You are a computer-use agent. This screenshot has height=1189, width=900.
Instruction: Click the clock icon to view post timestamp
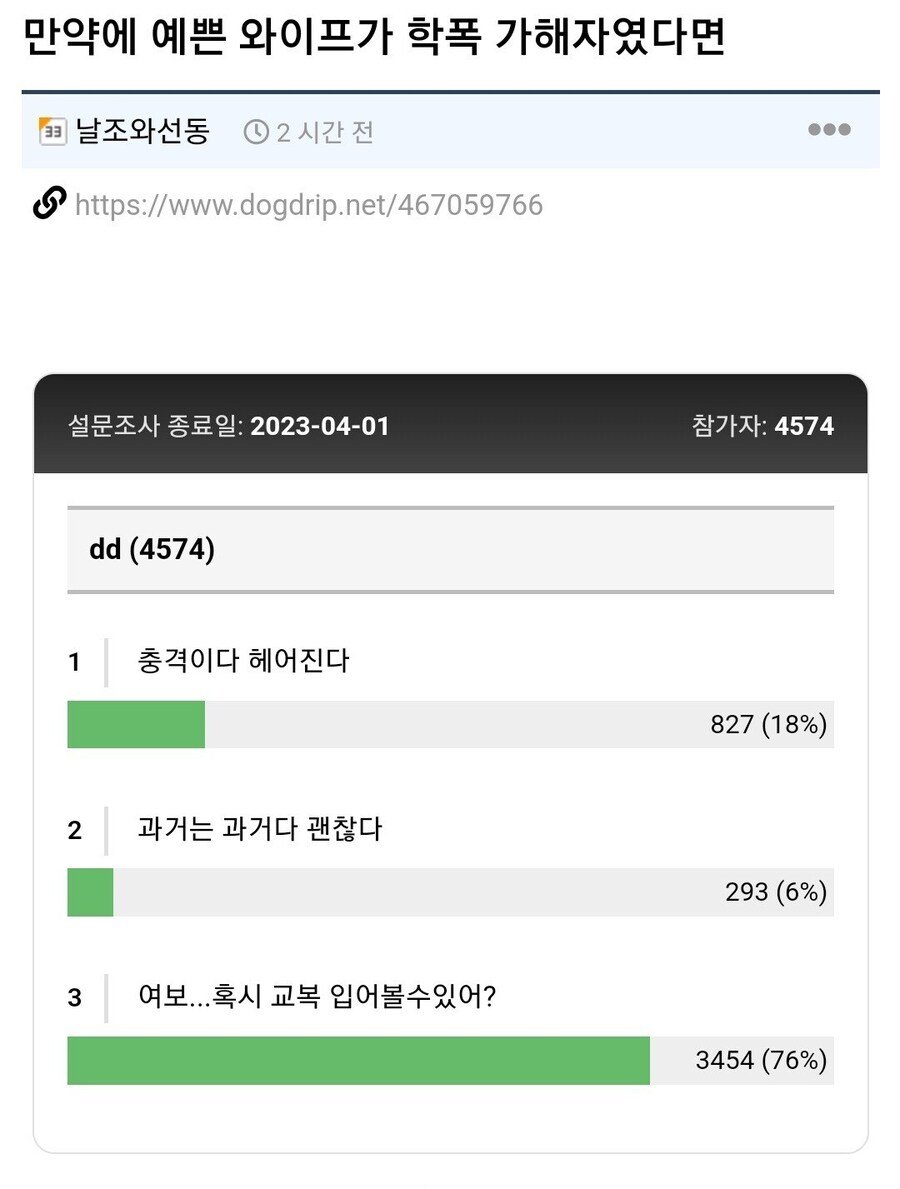click(x=258, y=129)
